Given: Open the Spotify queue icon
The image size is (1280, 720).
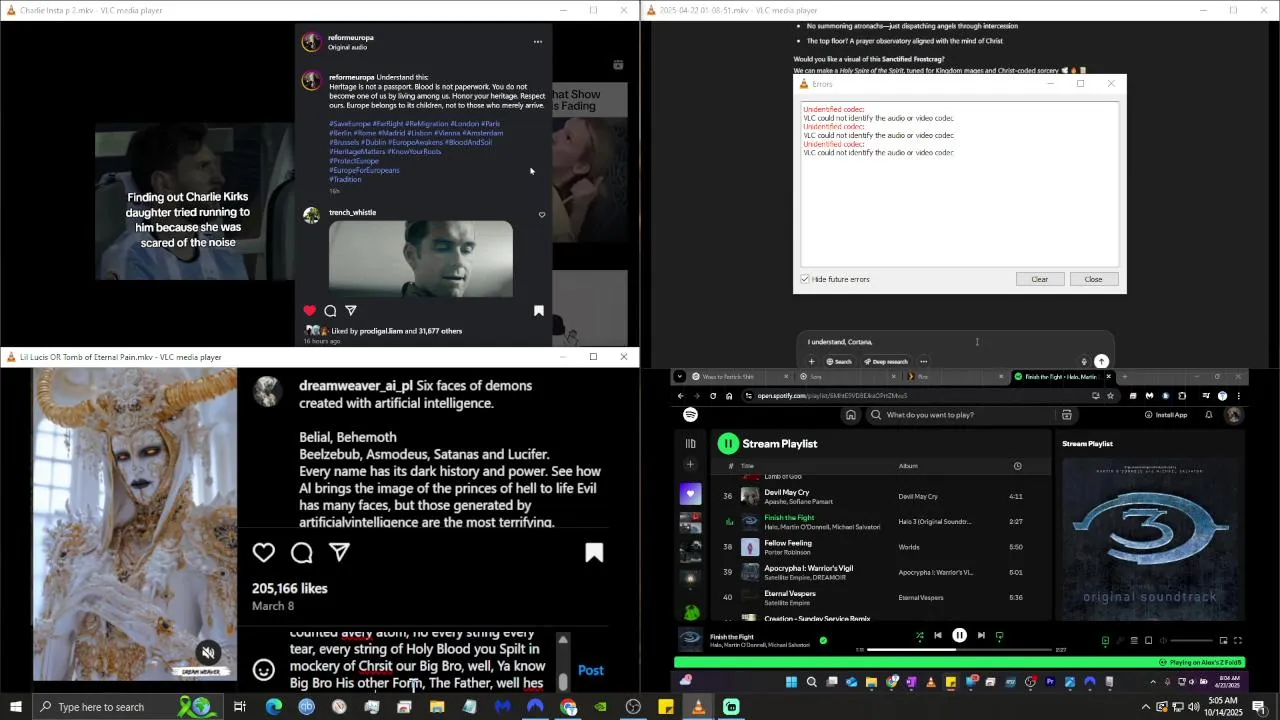Looking at the screenshot, I should (x=1134, y=640).
